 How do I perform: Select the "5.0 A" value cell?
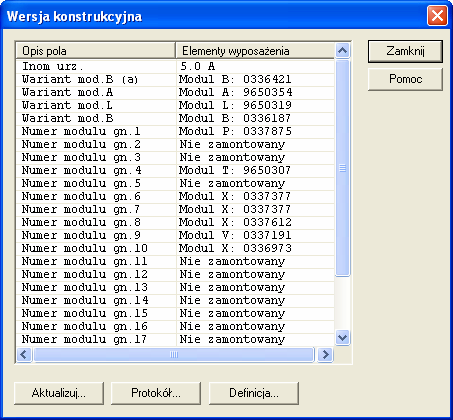tap(255, 67)
